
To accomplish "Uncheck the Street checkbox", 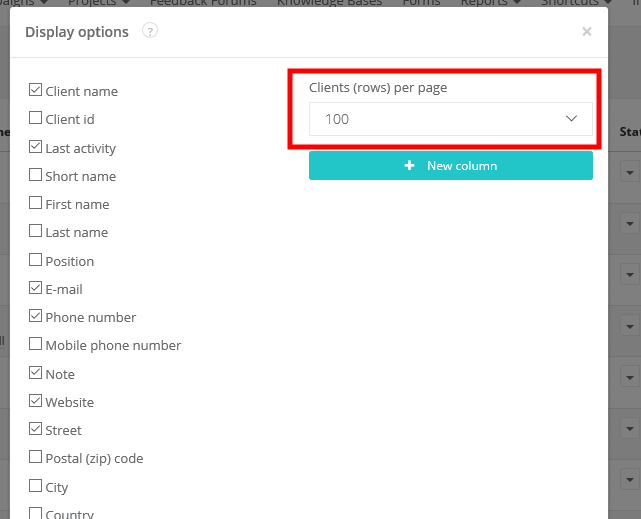I will click(x=36, y=430).
